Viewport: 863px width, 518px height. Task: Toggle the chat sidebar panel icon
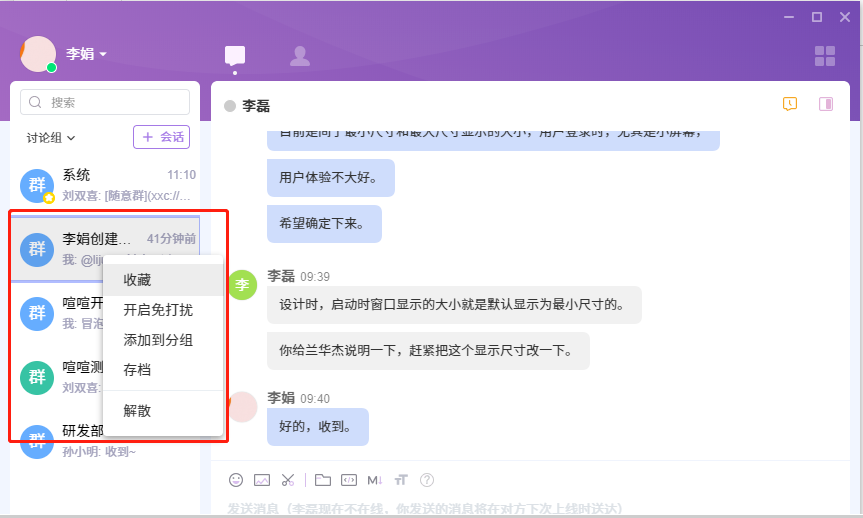(826, 104)
